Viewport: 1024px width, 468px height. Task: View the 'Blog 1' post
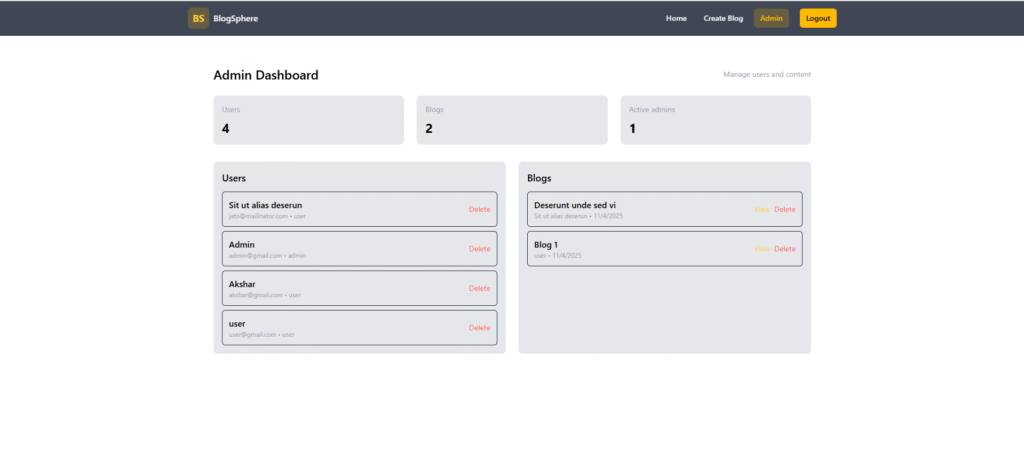762,249
